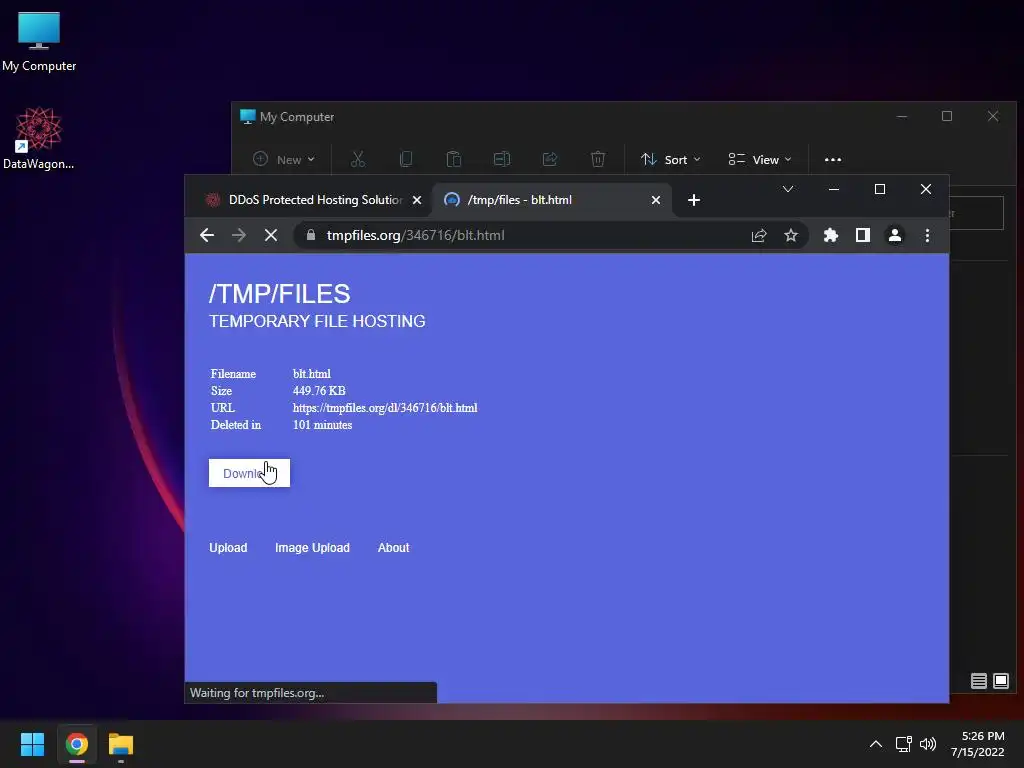Close the /tmp/files - blt.html tab
Image resolution: width=1024 pixels, height=768 pixels.
point(656,200)
